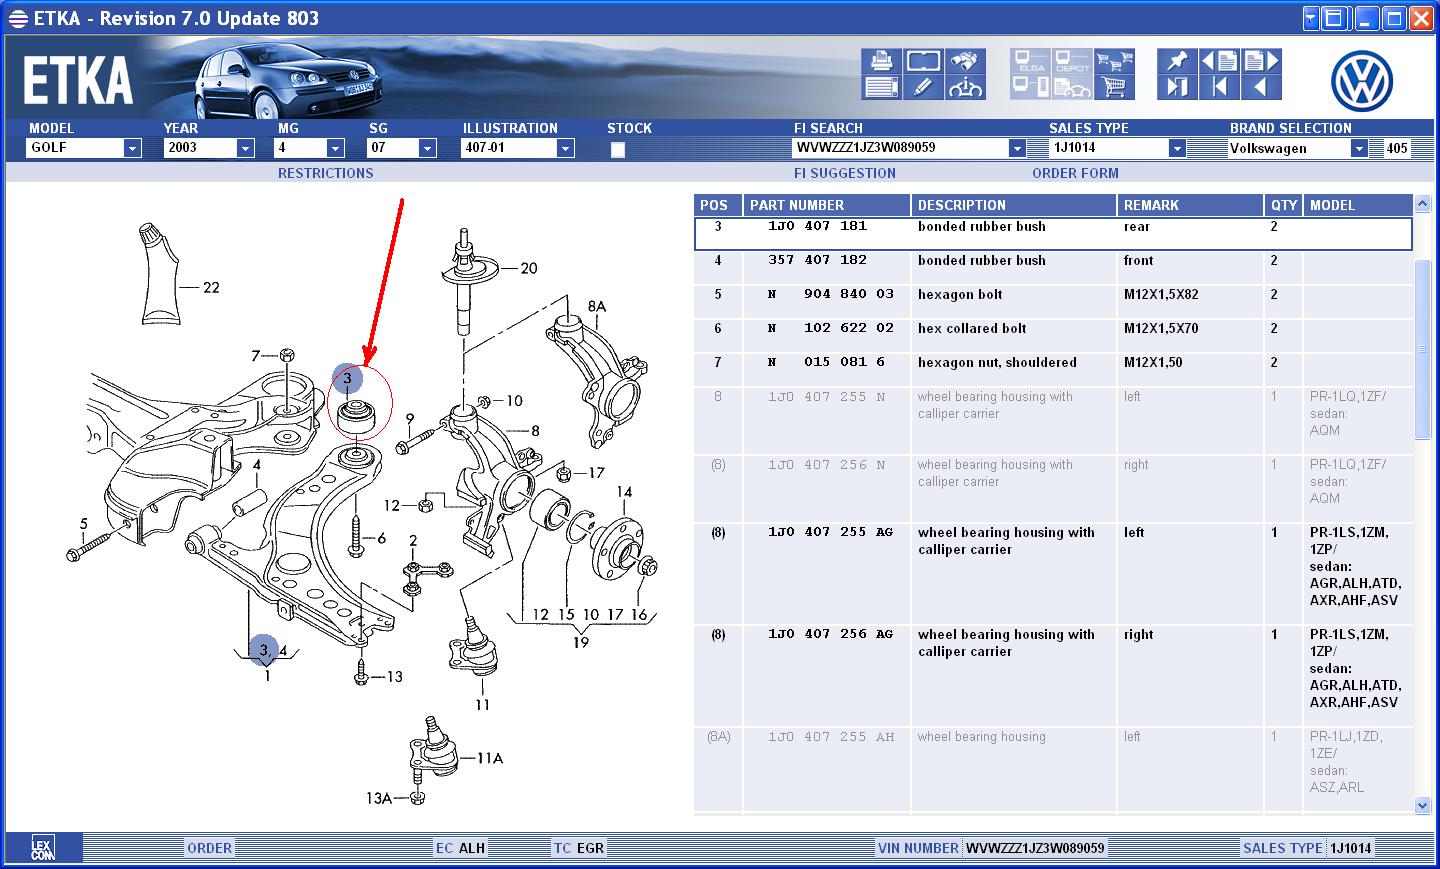The height and width of the screenshot is (869, 1440).
Task: Open the YEAR dropdown showing 2003
Action: tap(245, 148)
